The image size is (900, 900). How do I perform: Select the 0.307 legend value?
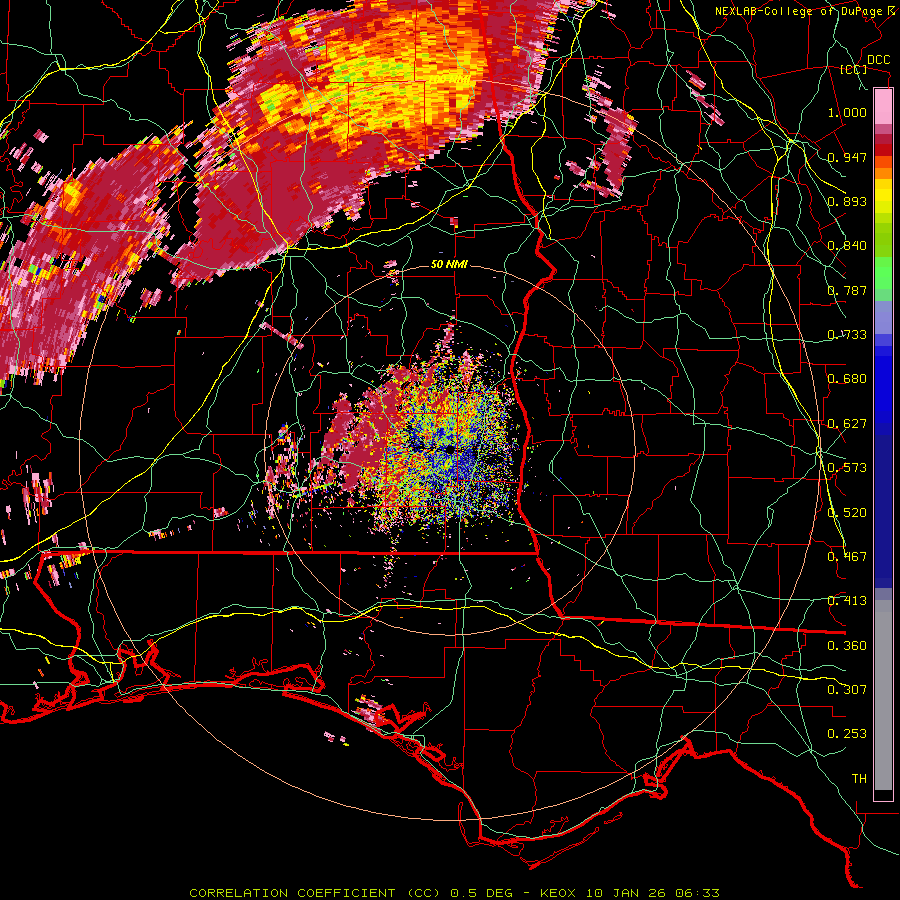(x=847, y=690)
